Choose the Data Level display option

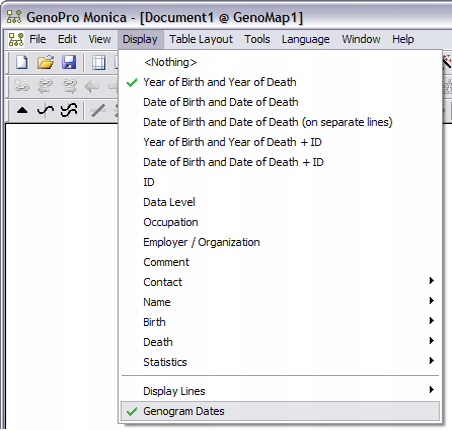pyautogui.click(x=280, y=202)
